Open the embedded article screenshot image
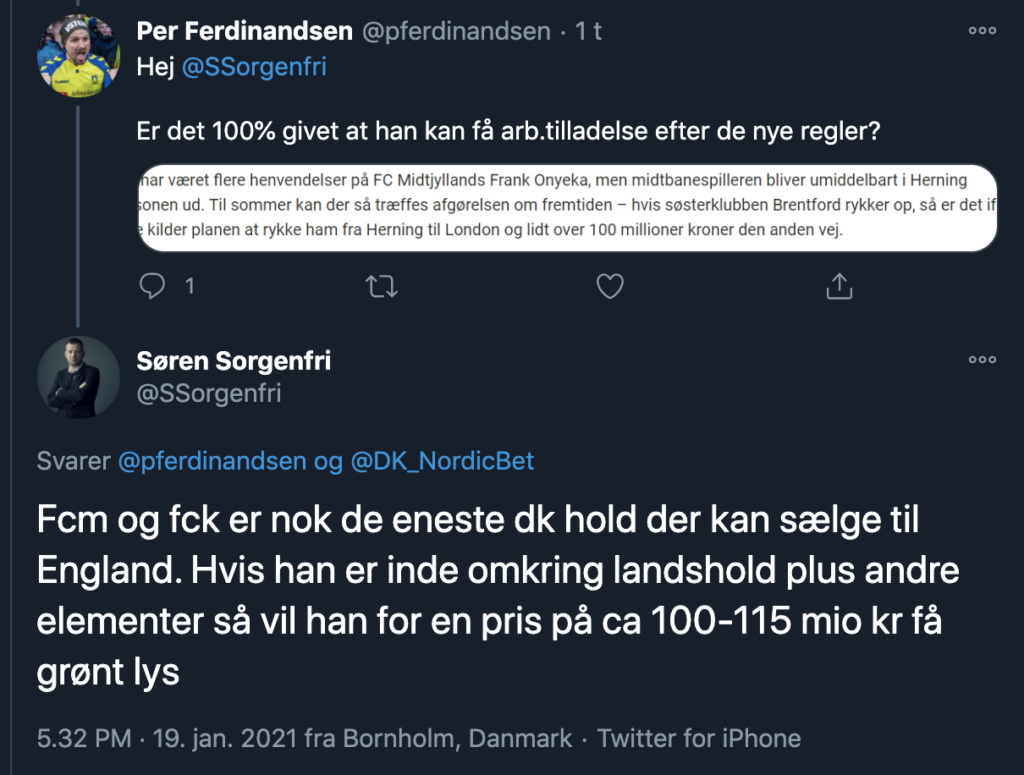This screenshot has width=1024, height=775. pyautogui.click(x=568, y=208)
